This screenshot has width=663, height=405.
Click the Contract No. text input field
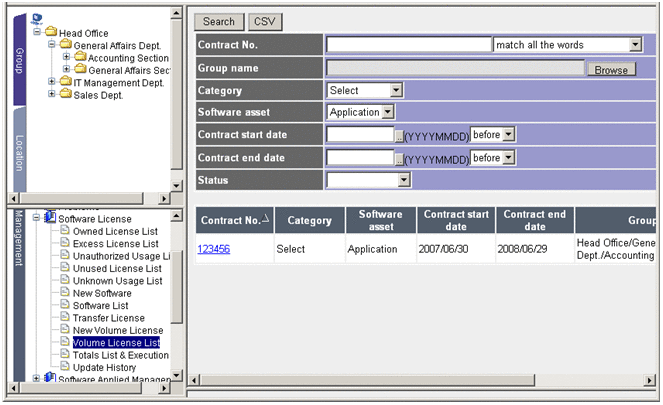[x=409, y=45]
